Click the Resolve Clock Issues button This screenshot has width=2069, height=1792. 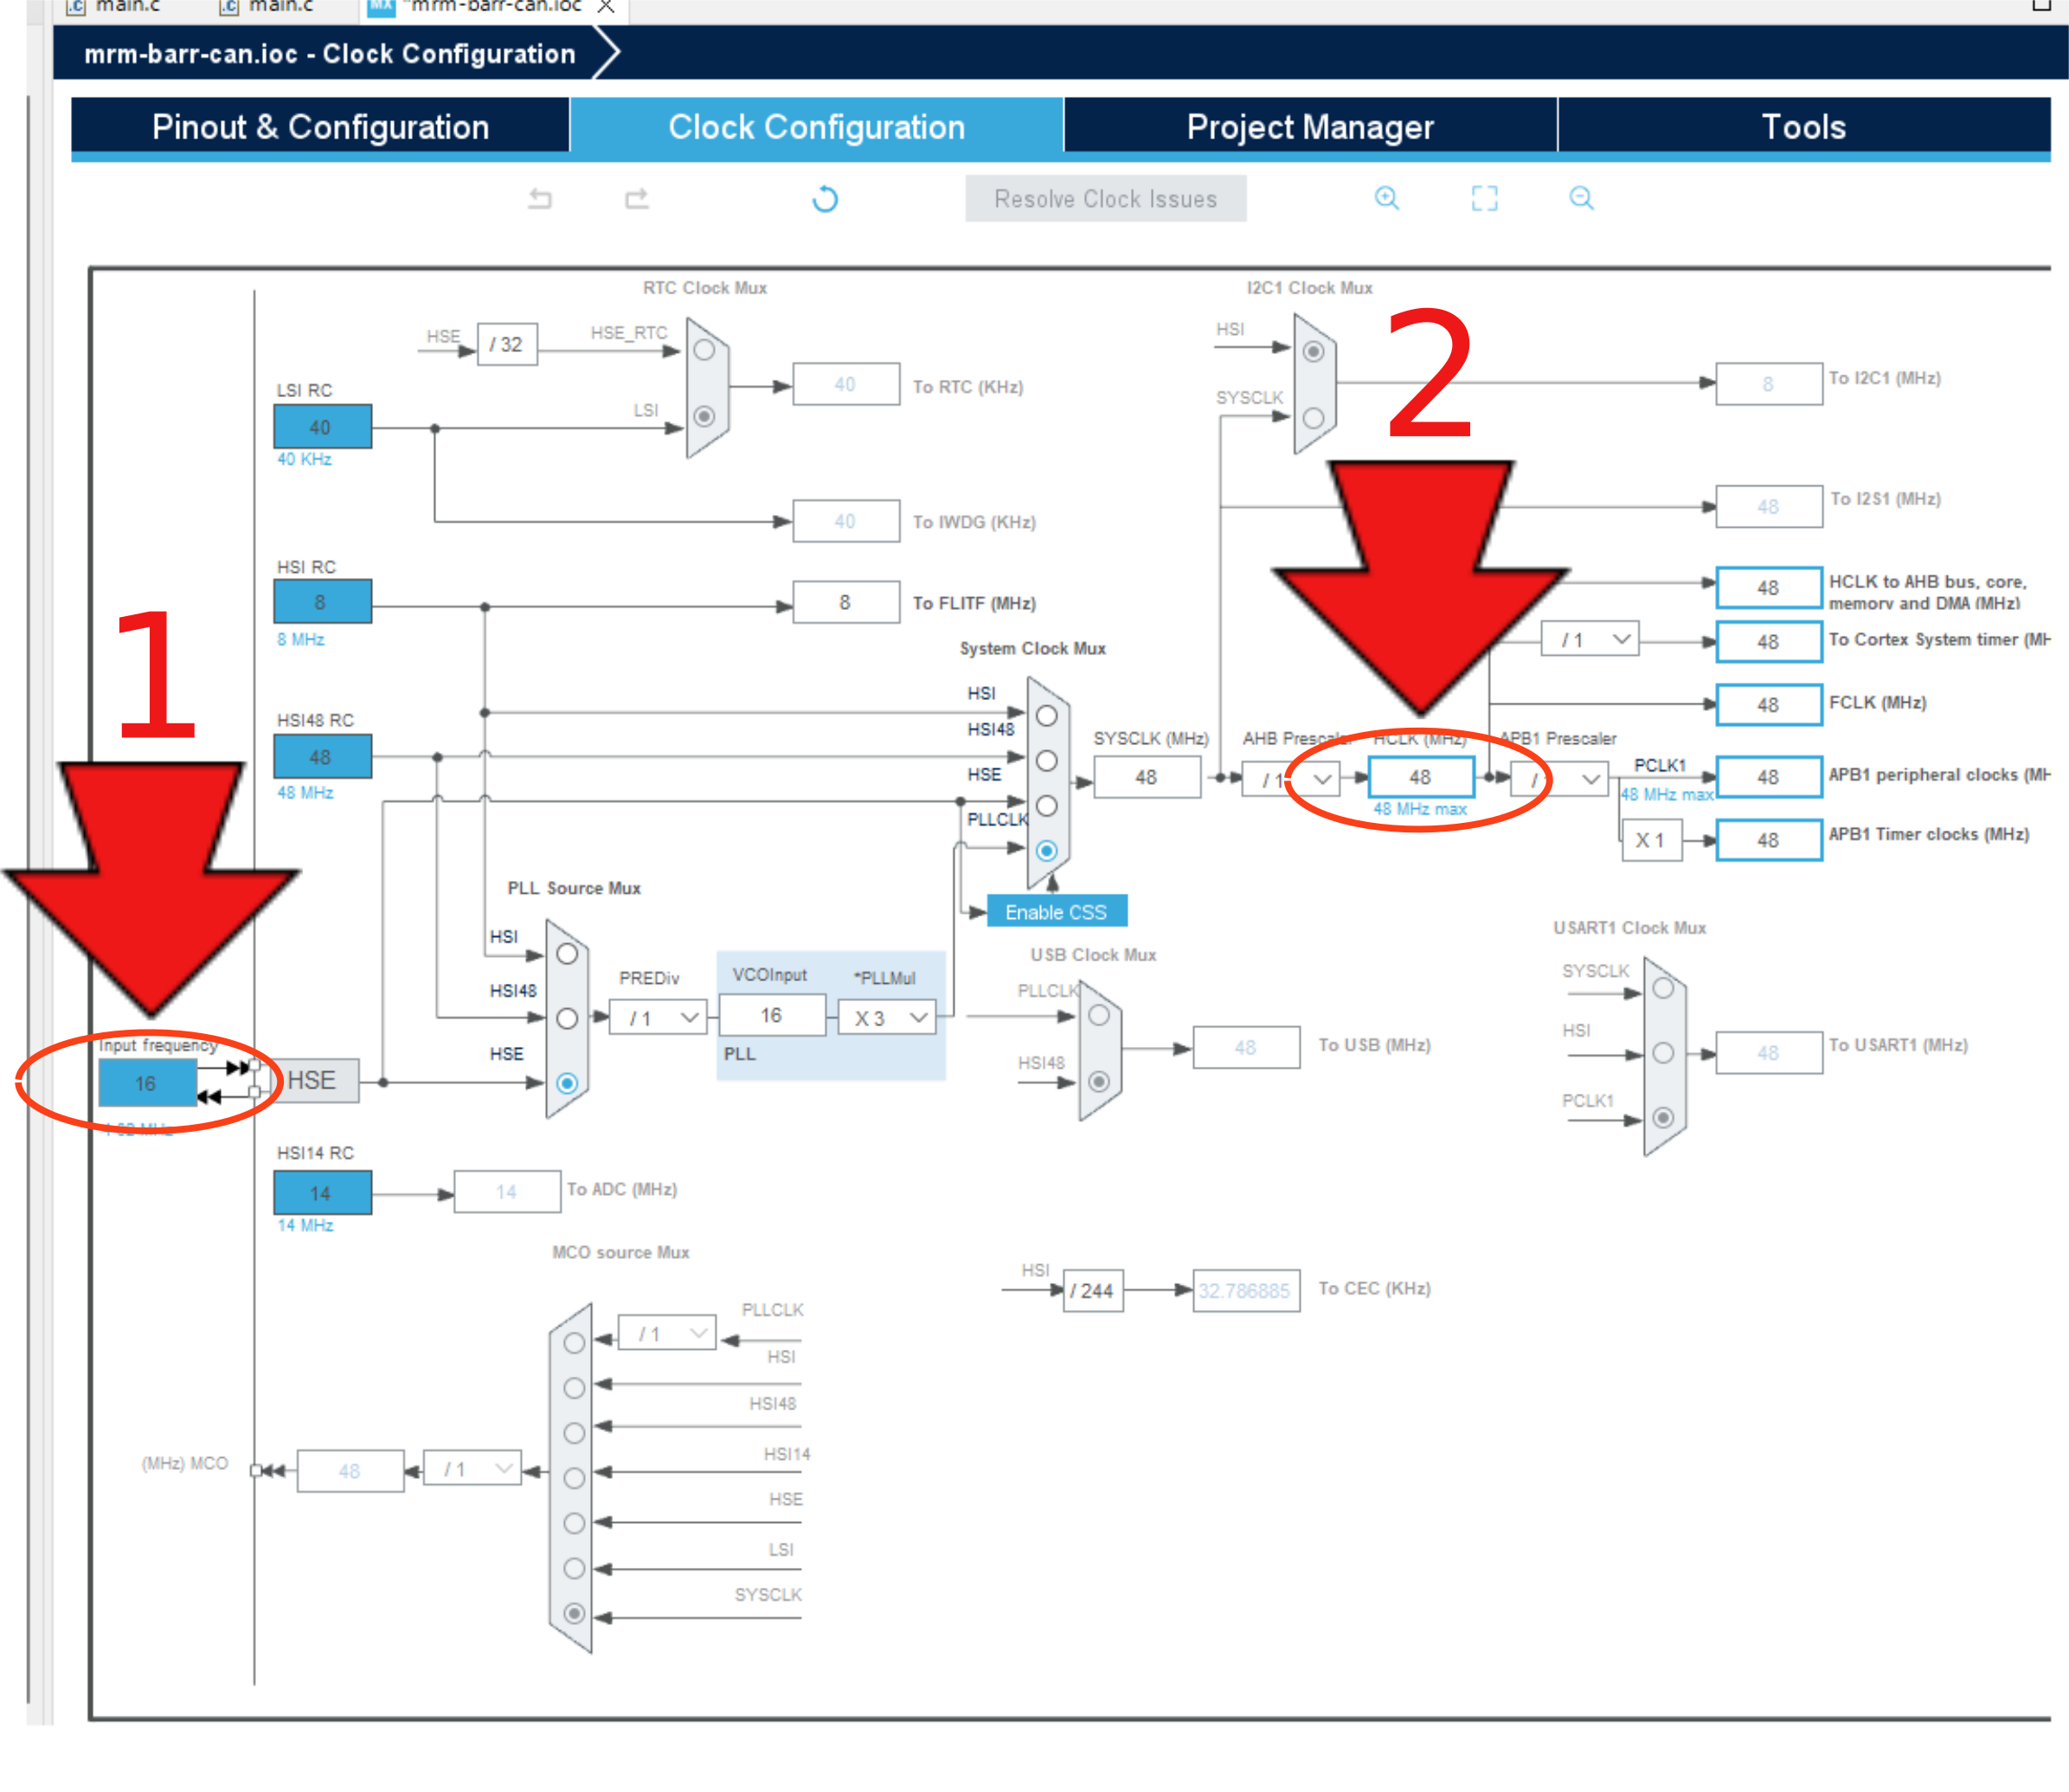coord(1105,199)
